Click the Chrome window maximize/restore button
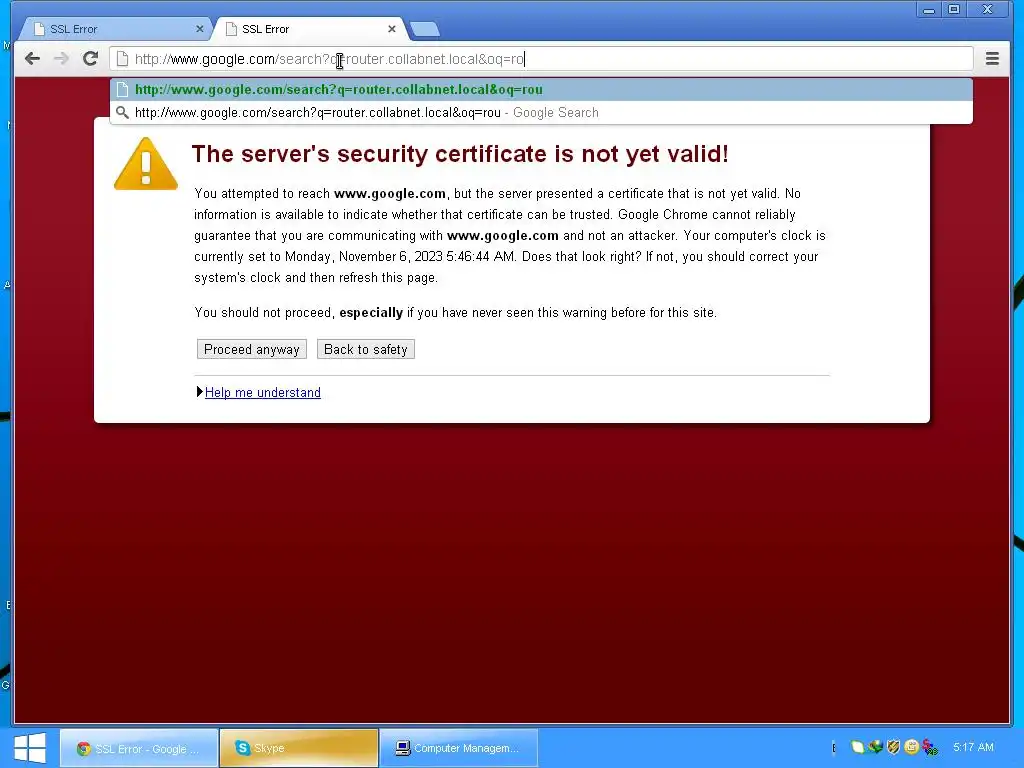The image size is (1024, 768). click(954, 9)
